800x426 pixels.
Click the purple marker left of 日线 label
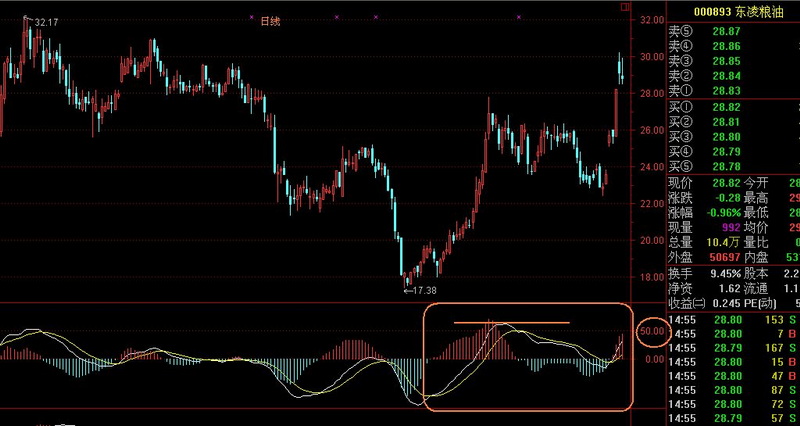coord(251,18)
